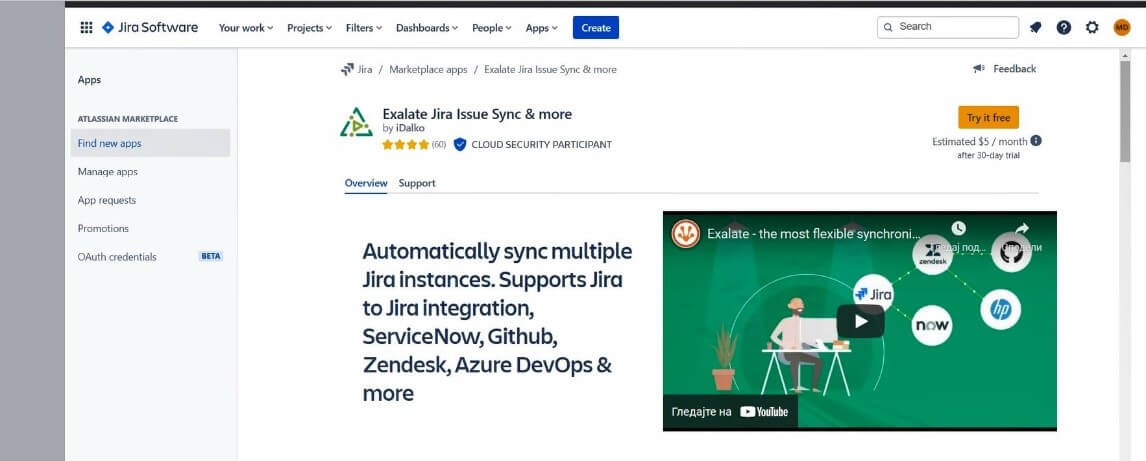The width and height of the screenshot is (1146, 461).
Task: Click the (60) reviews count
Action: (x=439, y=145)
